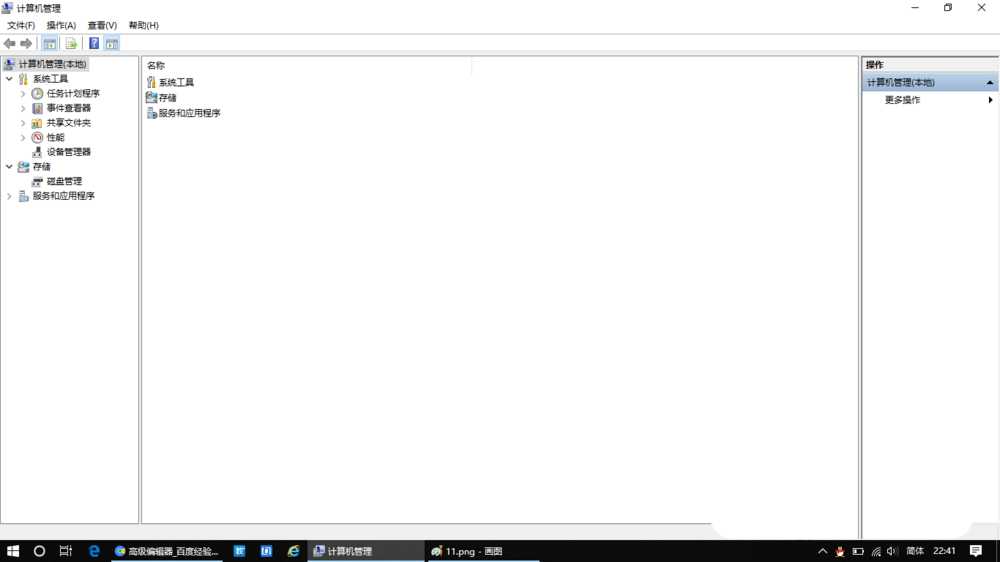The image size is (1000, 562).
Task: Click the Back arrow in the toolbar
Action: click(10, 44)
